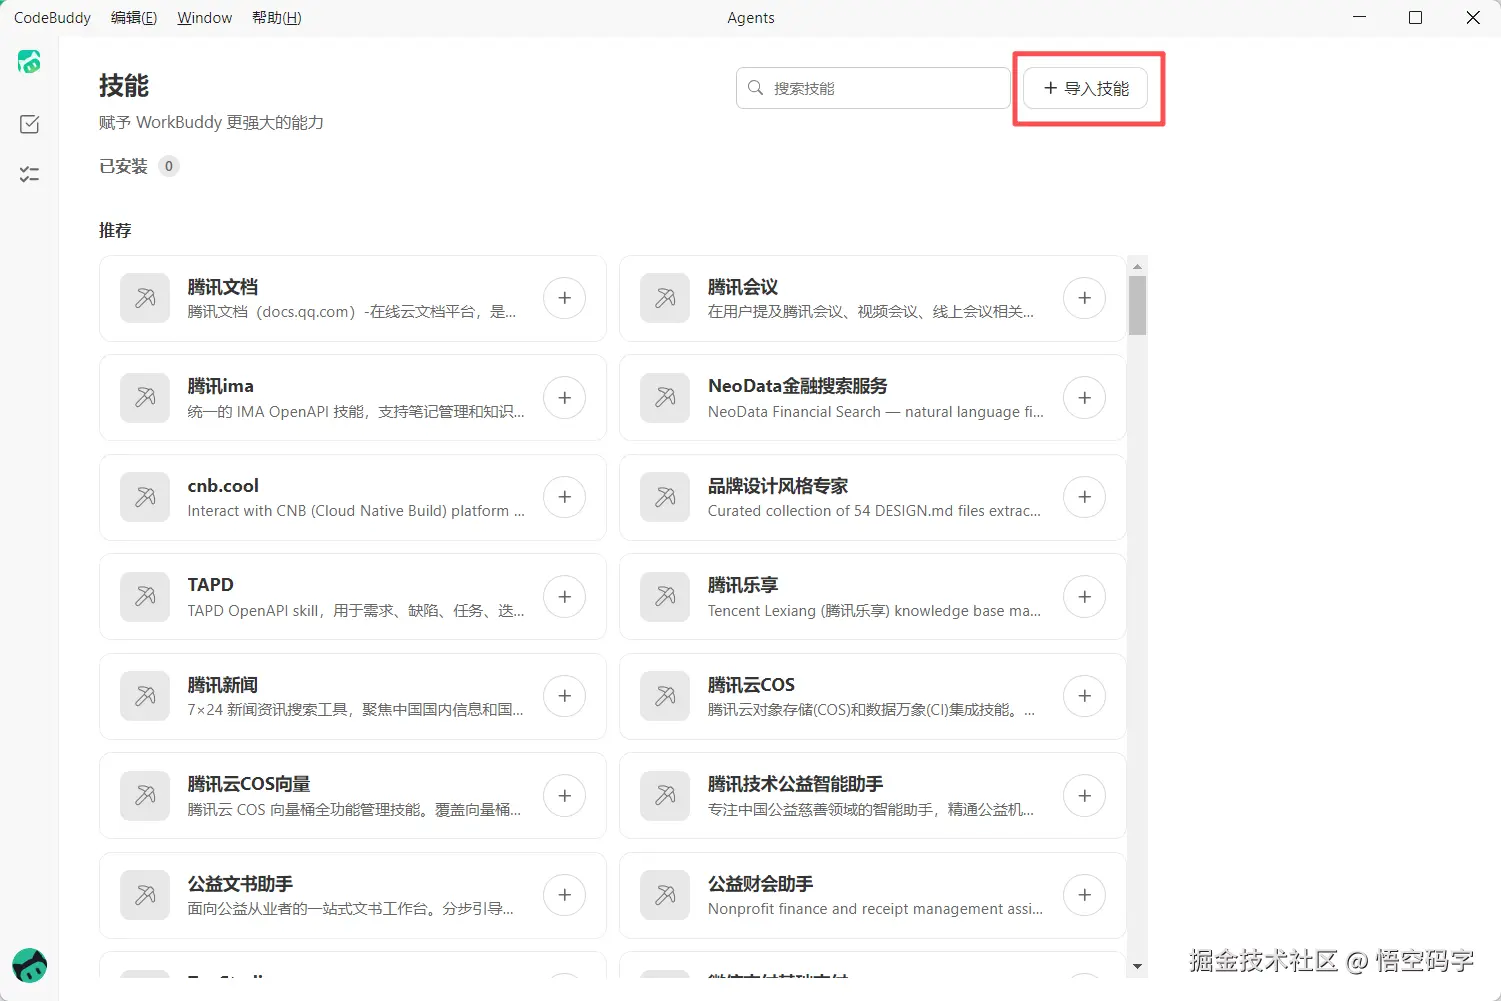Viewport: 1501px width, 1001px height.
Task: Click the description starting 'Curated collection of 54'
Action: tap(874, 511)
